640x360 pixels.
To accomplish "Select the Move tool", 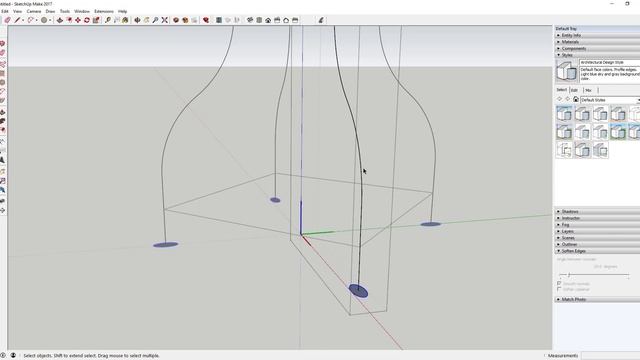I will 78,20.
